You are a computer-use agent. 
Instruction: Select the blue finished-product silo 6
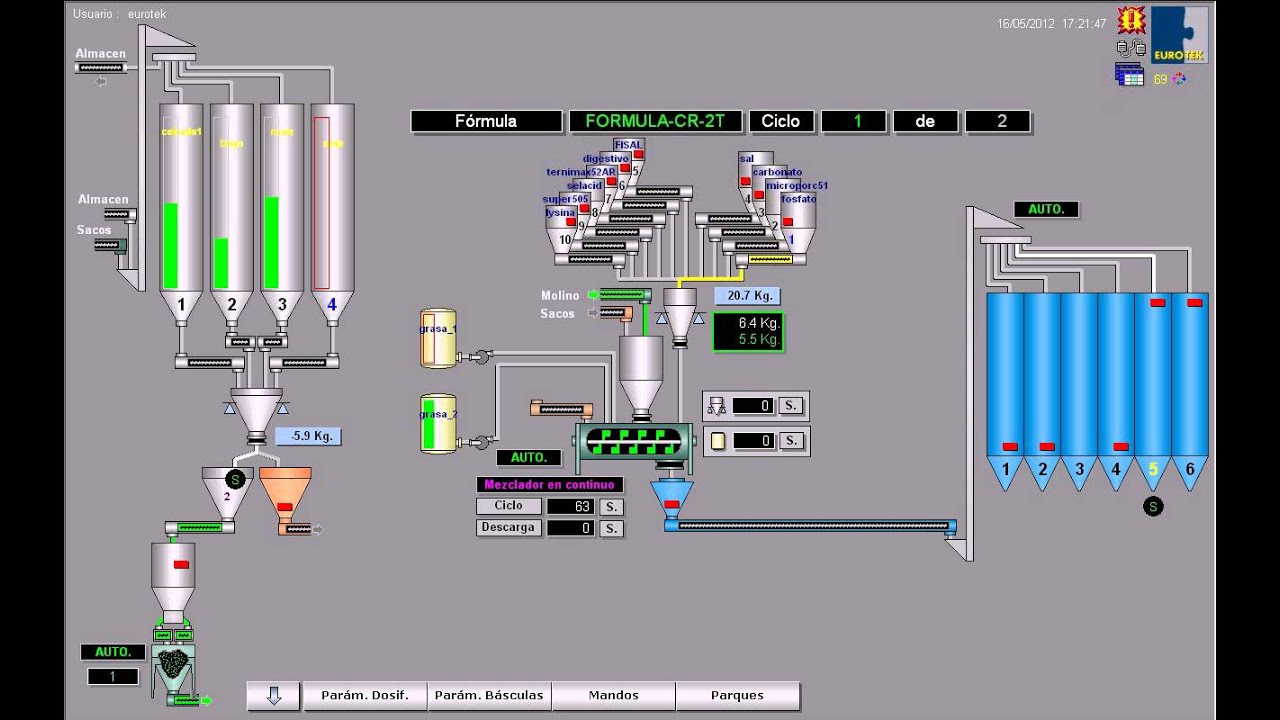point(1189,390)
